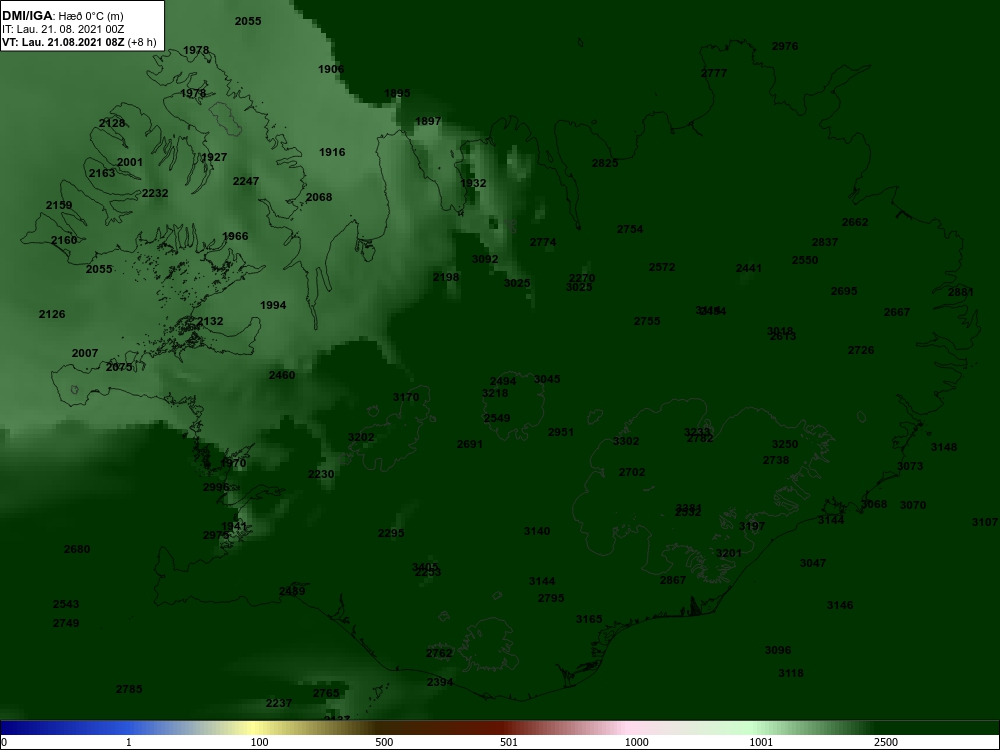Select the 501 label on the color scale
This screenshot has height=750, width=1000.
click(509, 742)
